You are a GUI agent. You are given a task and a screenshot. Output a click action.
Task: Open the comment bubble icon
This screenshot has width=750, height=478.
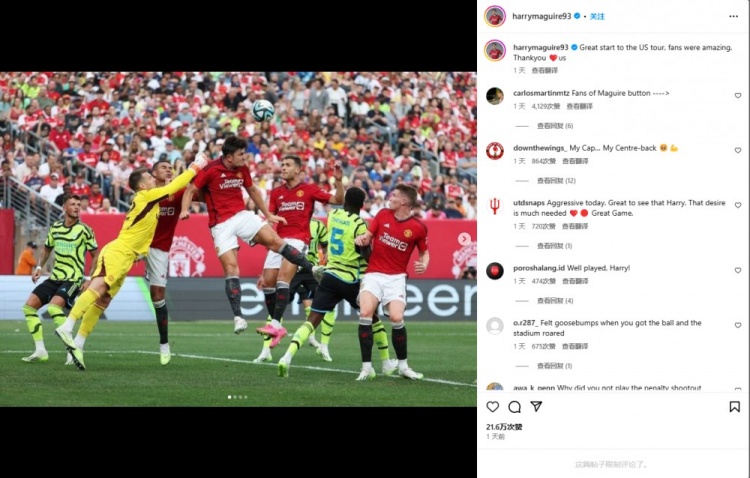(x=515, y=407)
